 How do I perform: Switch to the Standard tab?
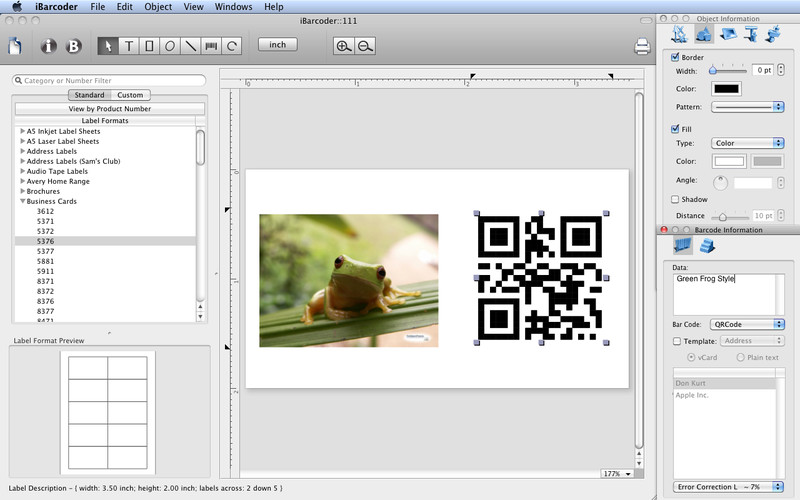(x=89, y=95)
